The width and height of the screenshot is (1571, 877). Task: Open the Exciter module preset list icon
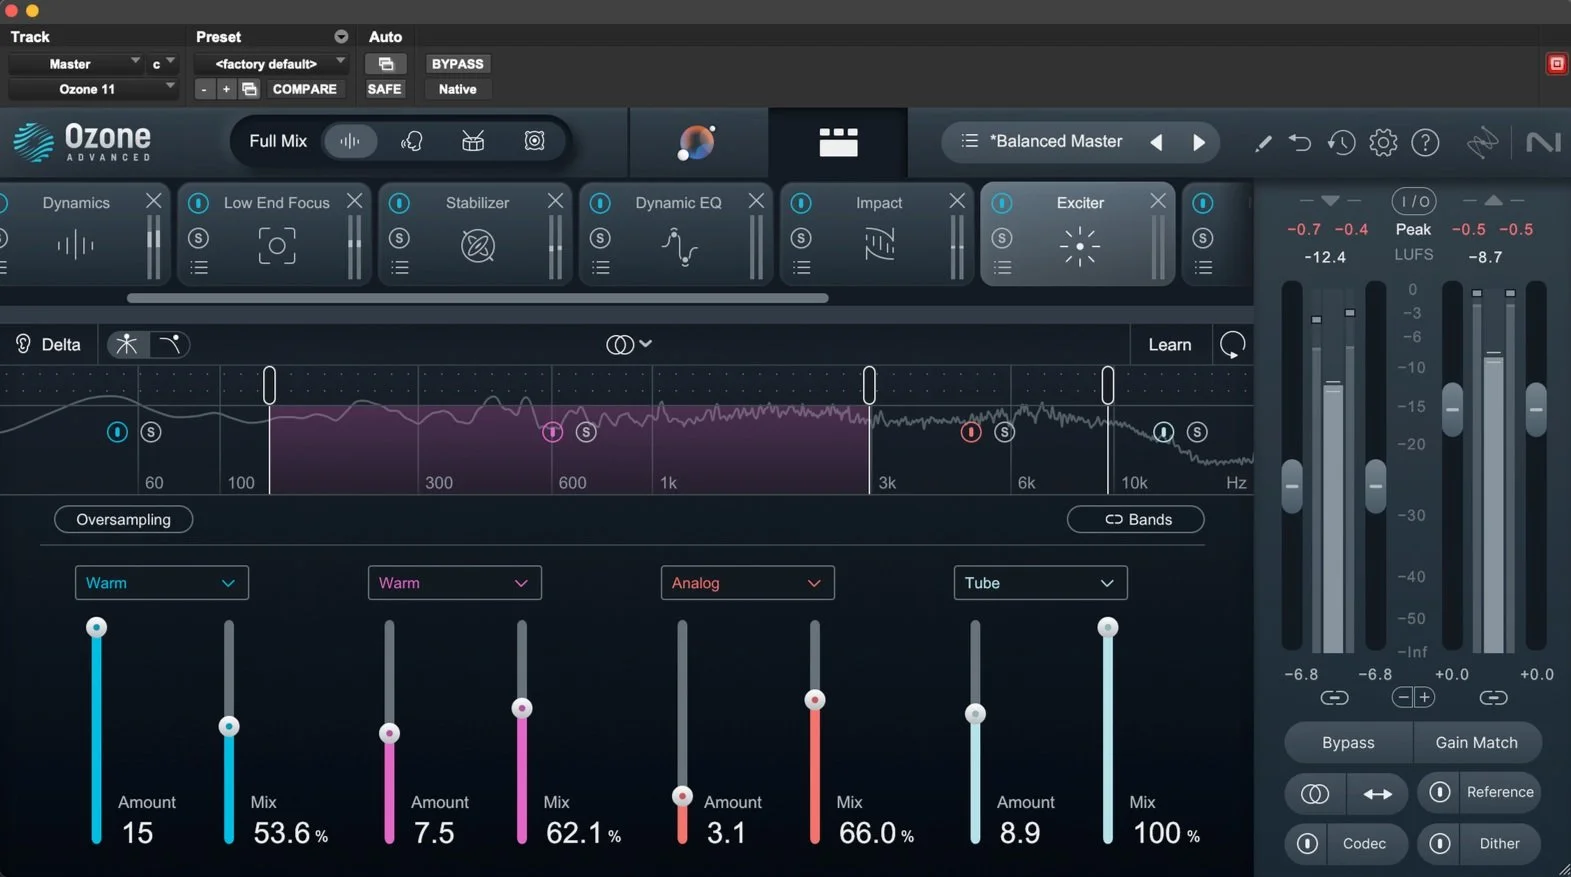(x=1002, y=268)
